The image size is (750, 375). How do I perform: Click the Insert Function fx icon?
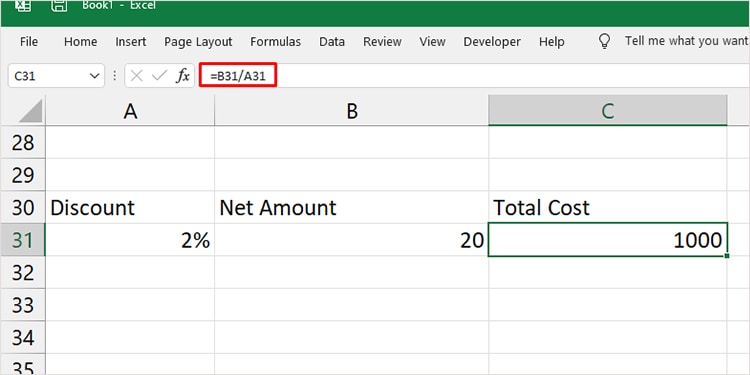click(x=183, y=76)
